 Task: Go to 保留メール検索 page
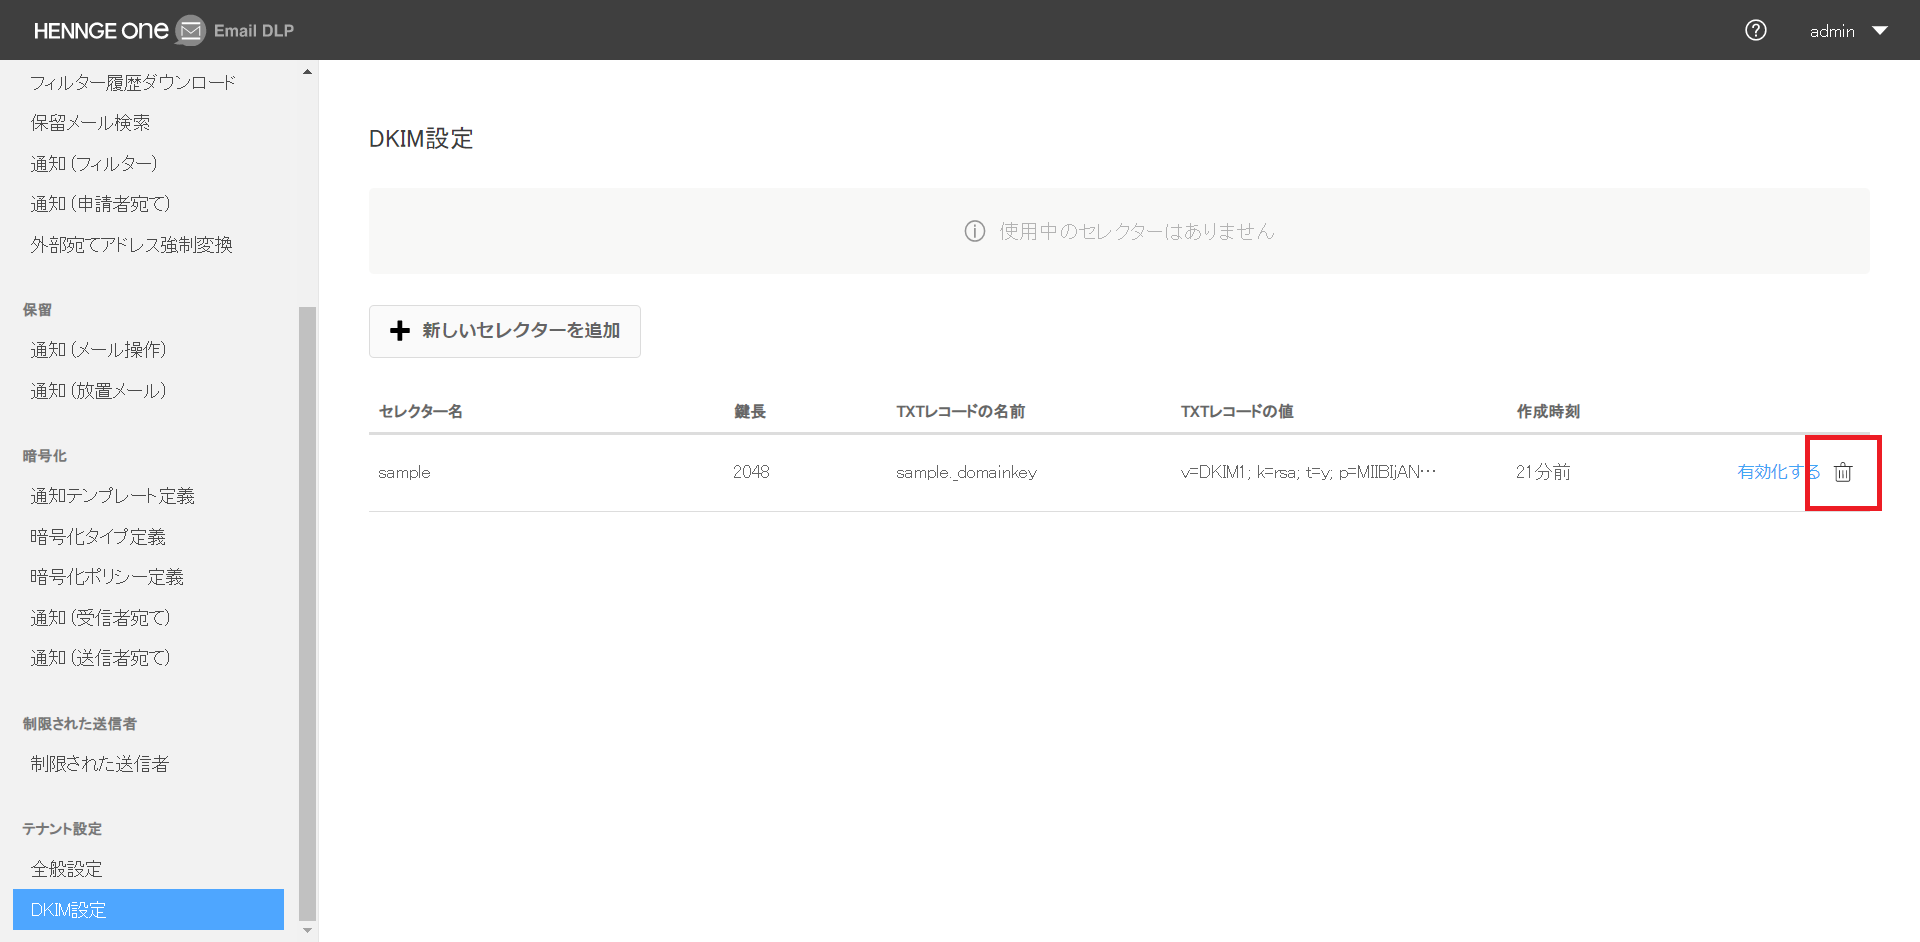click(x=90, y=123)
